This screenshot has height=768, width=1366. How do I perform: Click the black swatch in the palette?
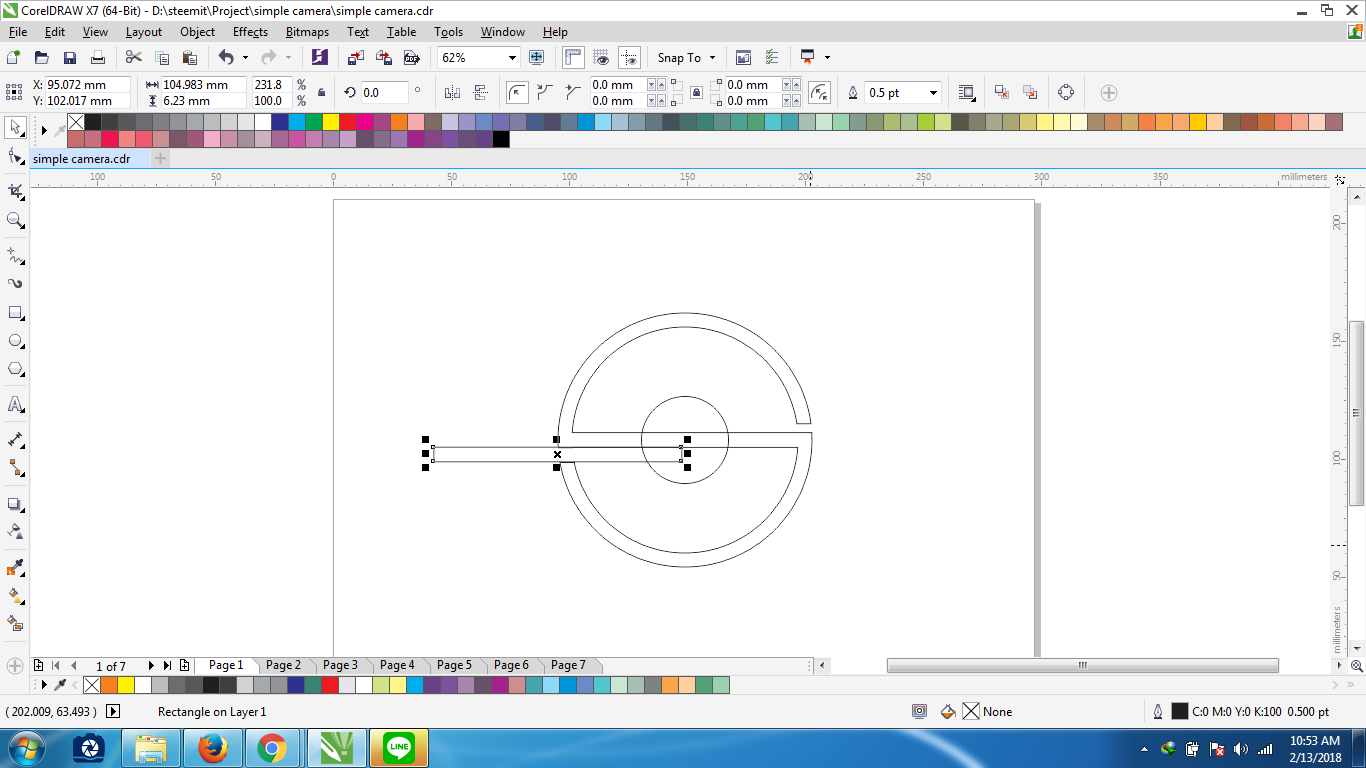pyautogui.click(x=501, y=139)
